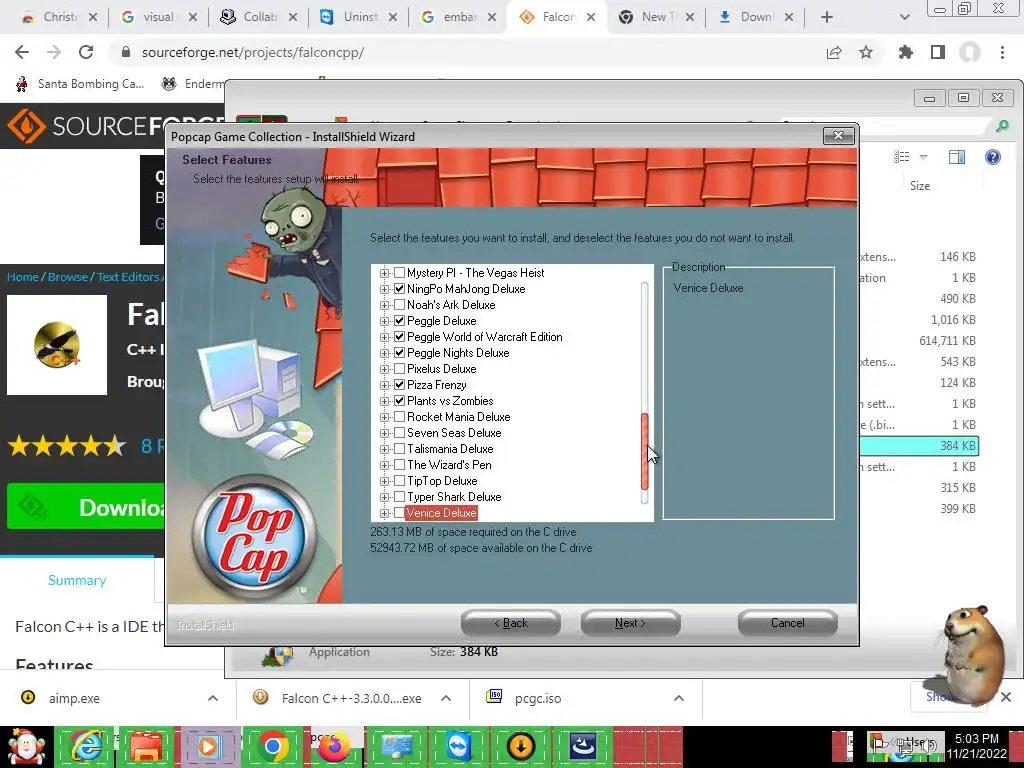Share this page icon in address bar
The image size is (1024, 768).
(x=834, y=52)
